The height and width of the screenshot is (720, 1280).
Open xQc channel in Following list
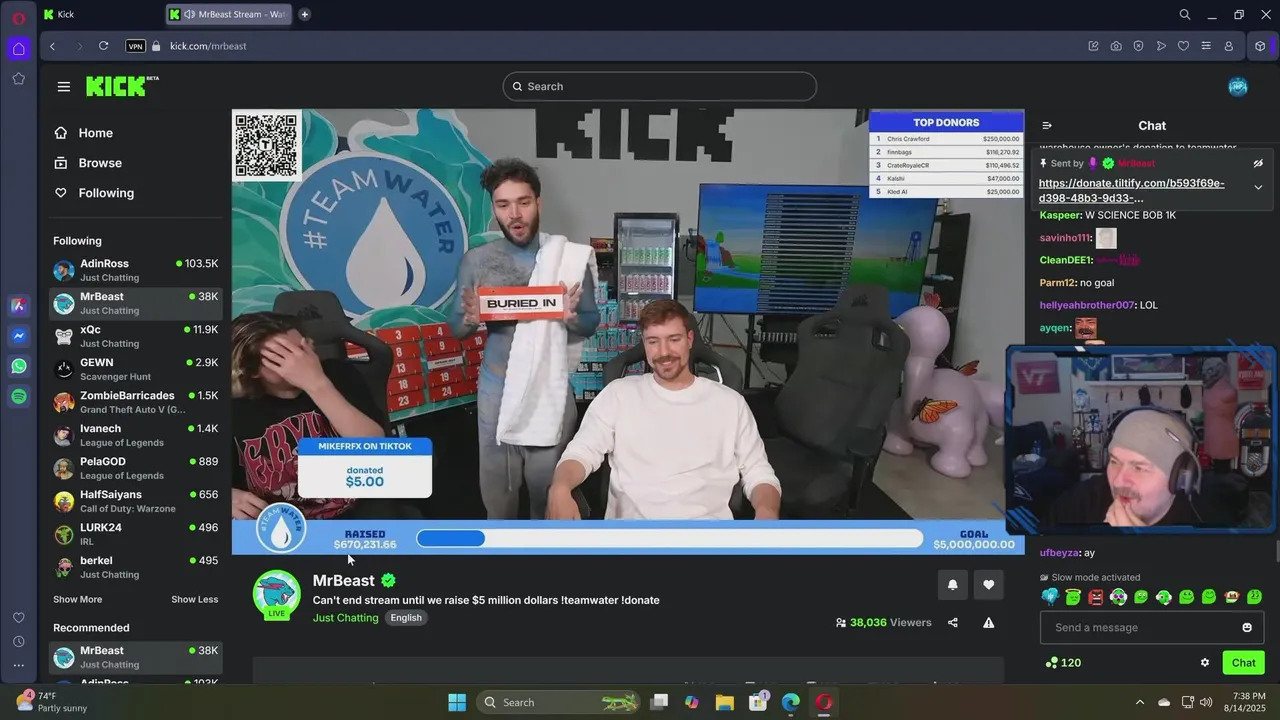(x=136, y=336)
